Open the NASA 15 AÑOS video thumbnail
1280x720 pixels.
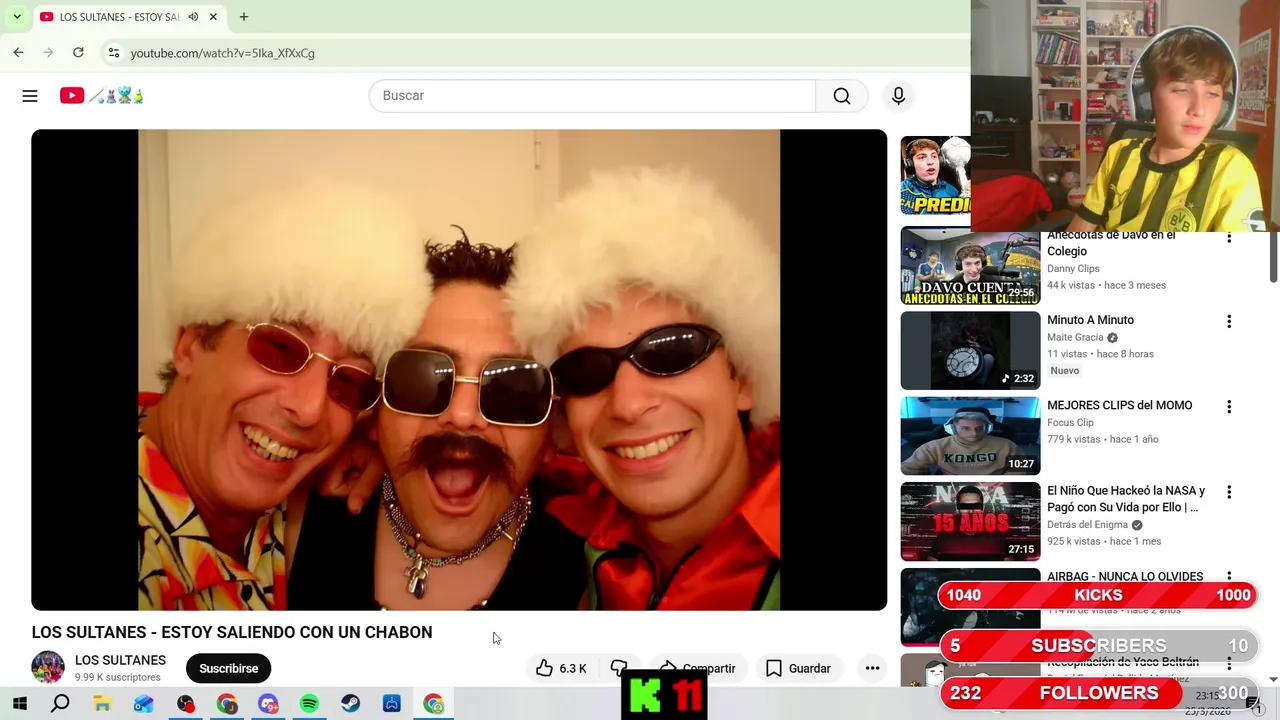point(970,521)
